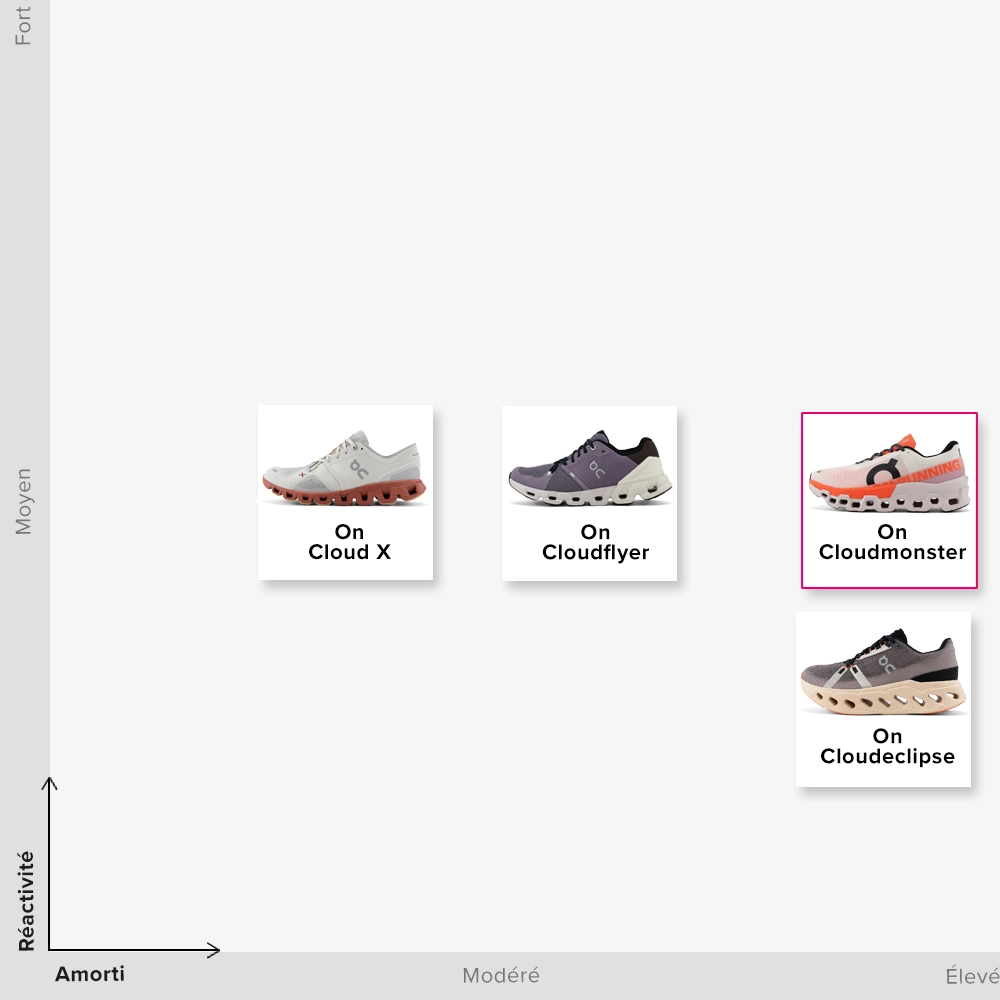Image resolution: width=1000 pixels, height=1000 pixels.
Task: Click the red-brown sole of the Cloud X
Action: 345,493
